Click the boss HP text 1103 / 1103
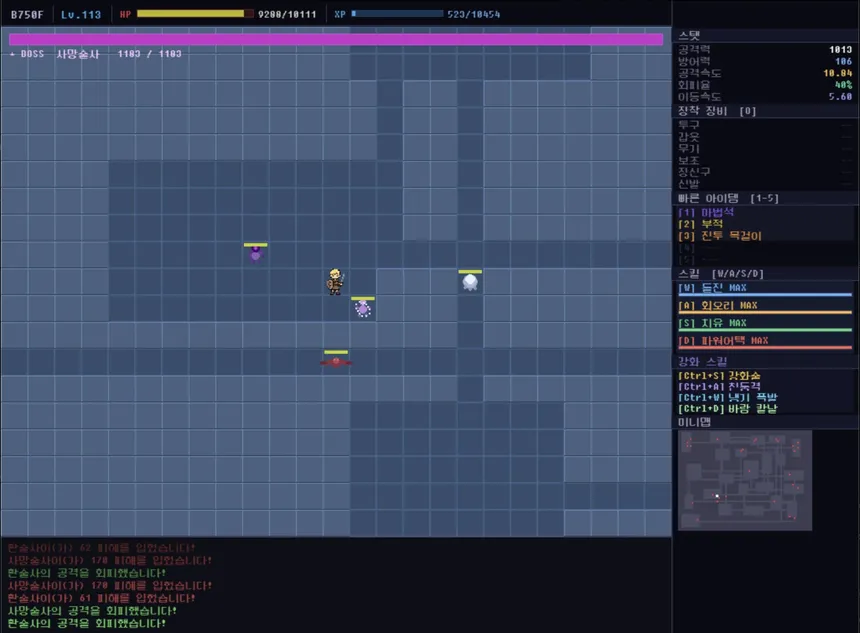Screen dimensions: 860x633 click(x=149, y=54)
